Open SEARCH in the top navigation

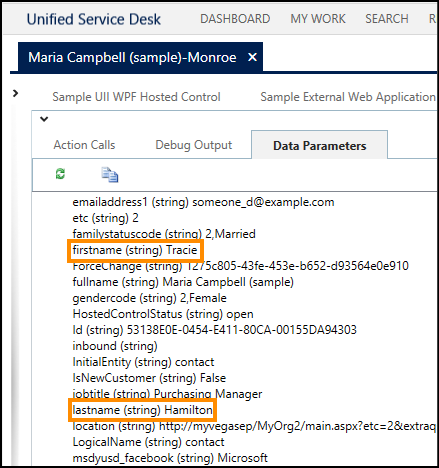pyautogui.click(x=387, y=19)
